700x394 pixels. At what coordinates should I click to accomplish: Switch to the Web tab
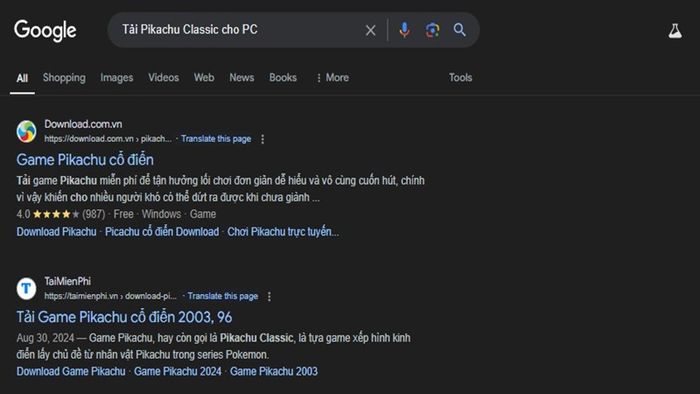click(204, 78)
